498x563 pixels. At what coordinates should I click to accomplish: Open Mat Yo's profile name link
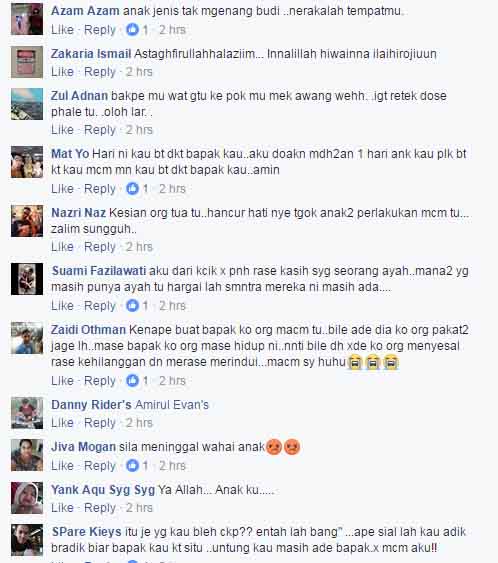pos(70,154)
